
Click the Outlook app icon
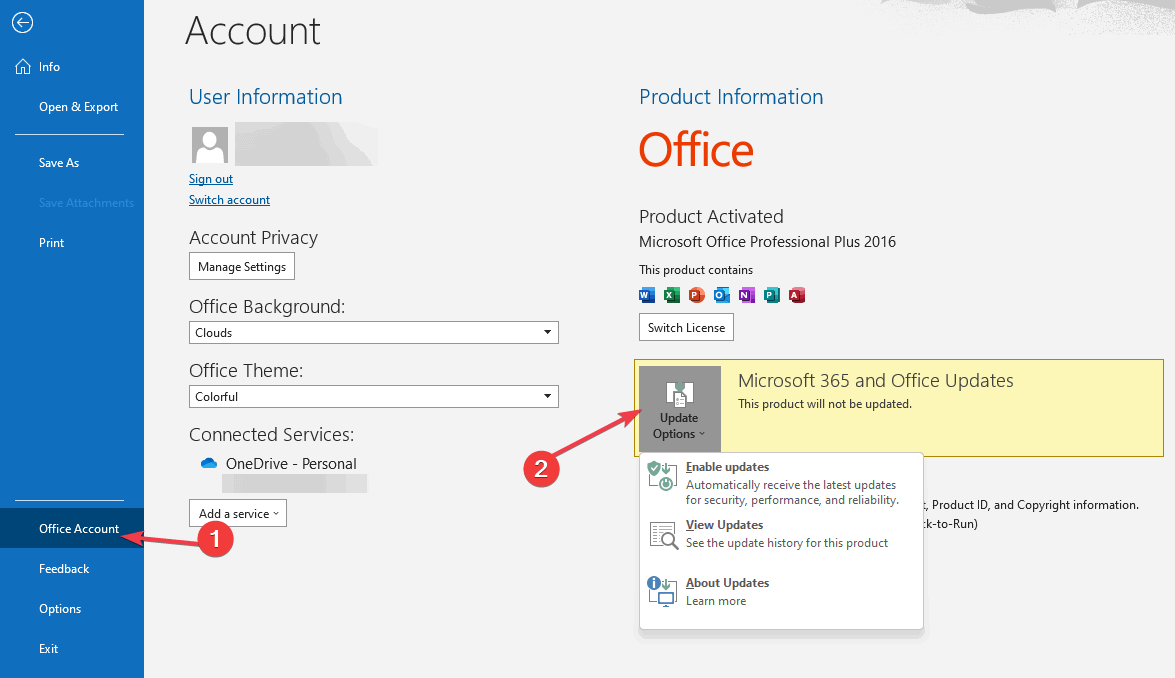point(722,295)
